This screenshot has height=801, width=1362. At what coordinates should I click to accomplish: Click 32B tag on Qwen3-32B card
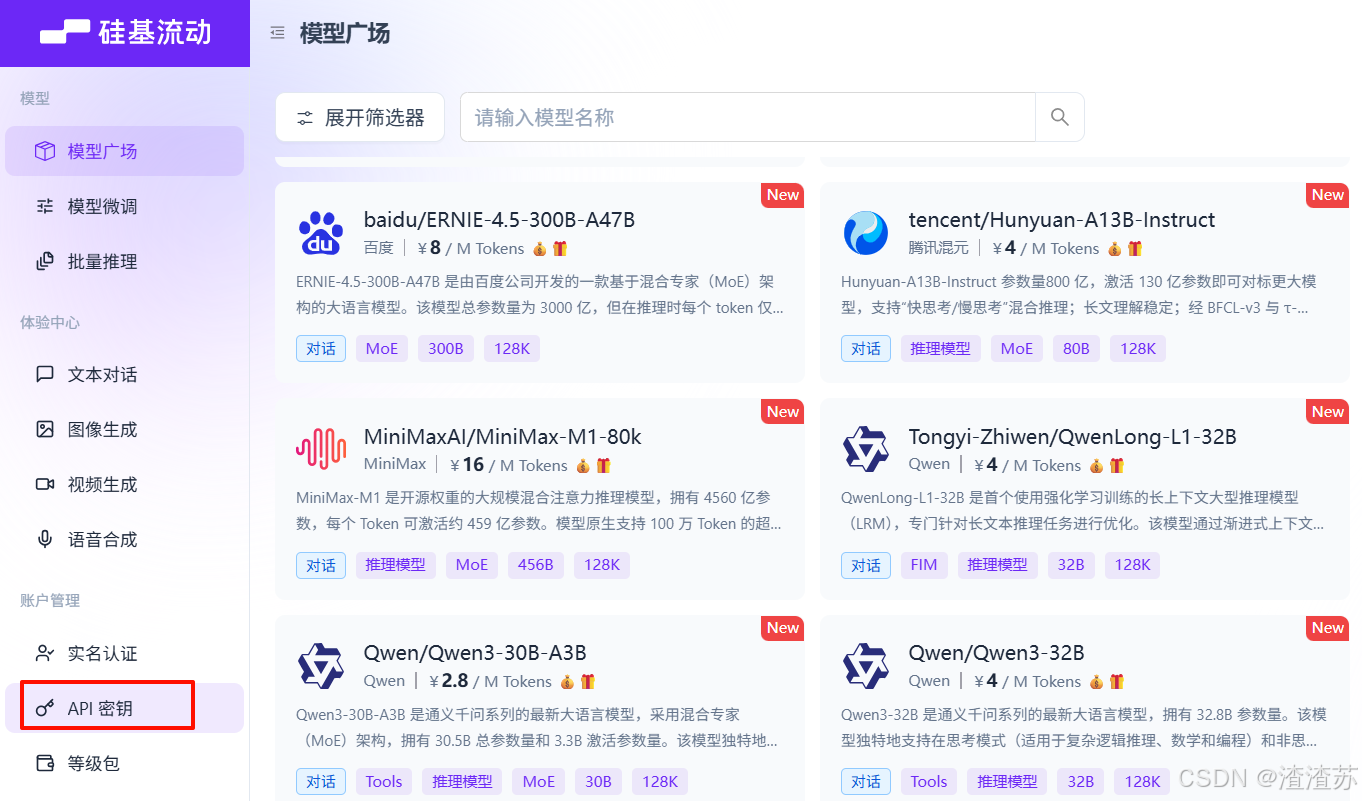click(1081, 781)
